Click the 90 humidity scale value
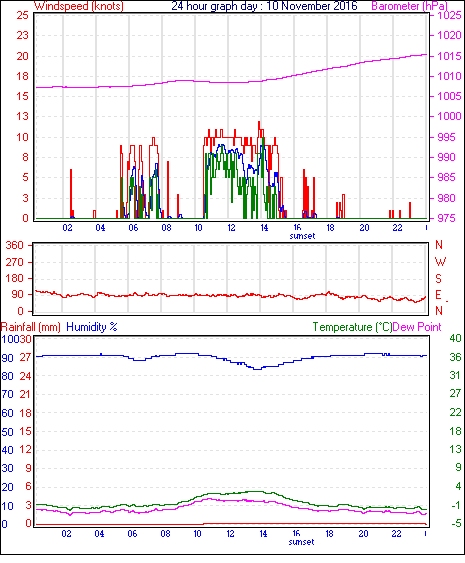 click(8, 358)
